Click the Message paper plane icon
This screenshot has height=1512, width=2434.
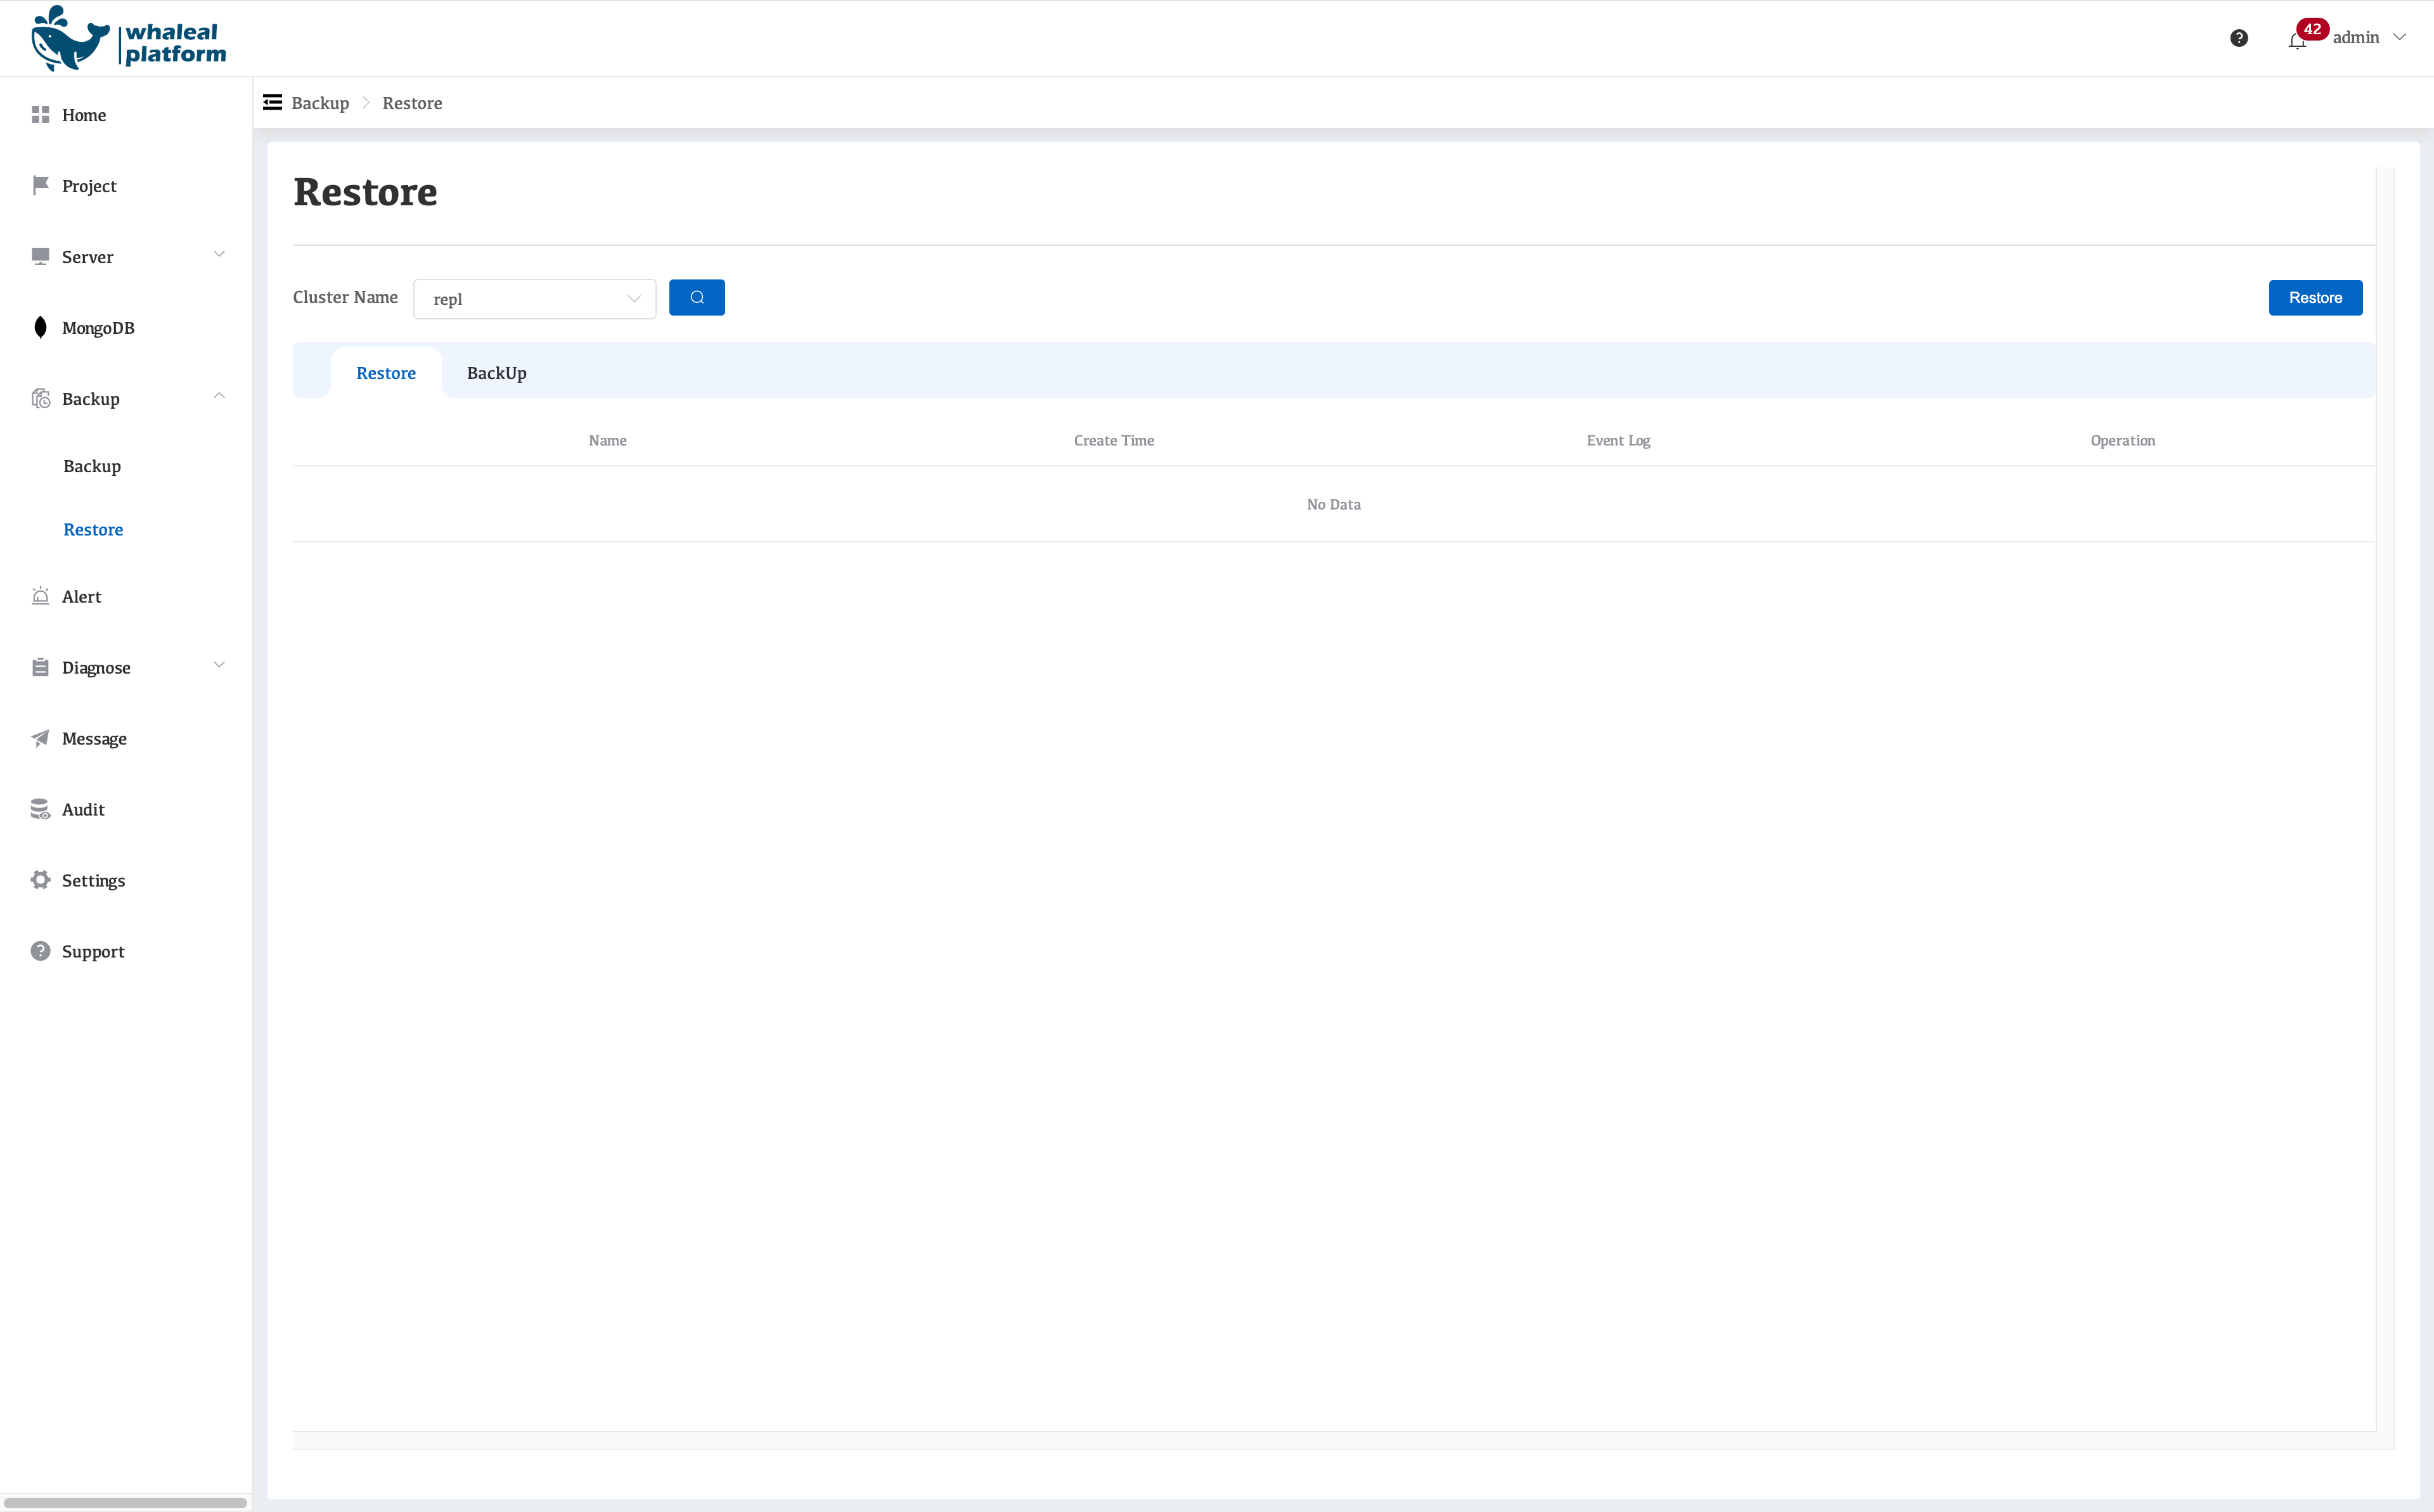pyautogui.click(x=40, y=738)
